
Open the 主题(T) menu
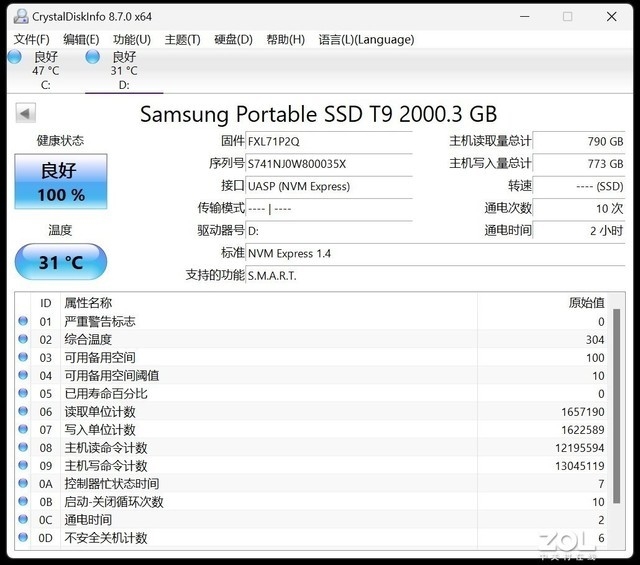[x=182, y=39]
